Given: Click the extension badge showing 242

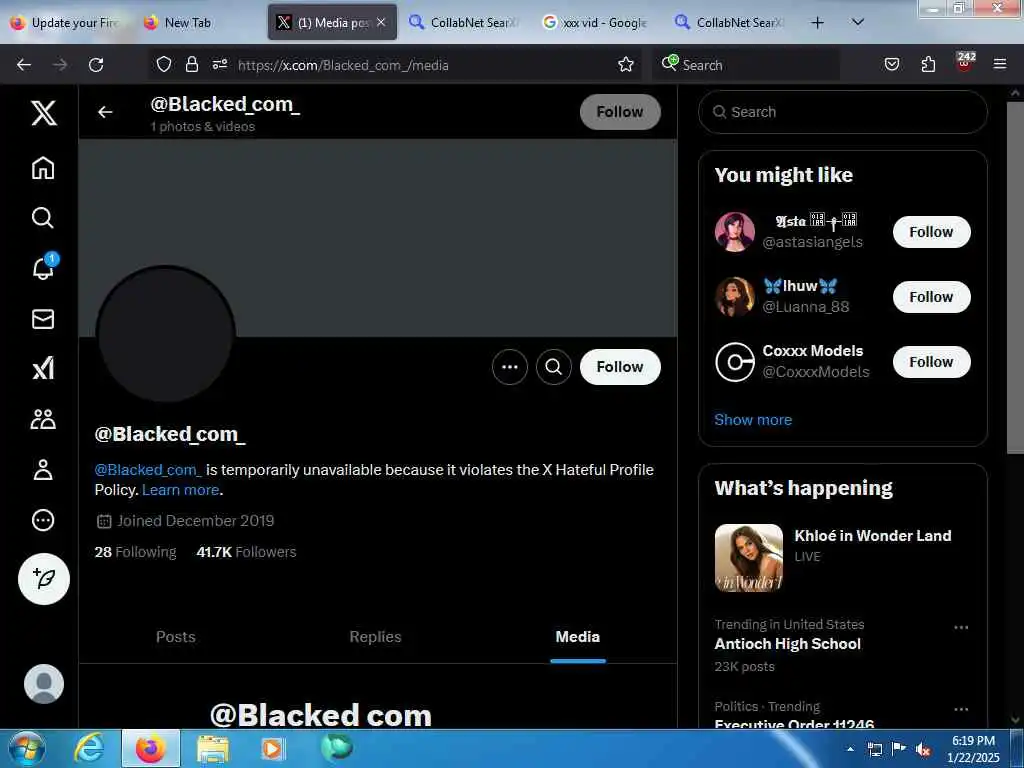Looking at the screenshot, I should pyautogui.click(x=965, y=62).
